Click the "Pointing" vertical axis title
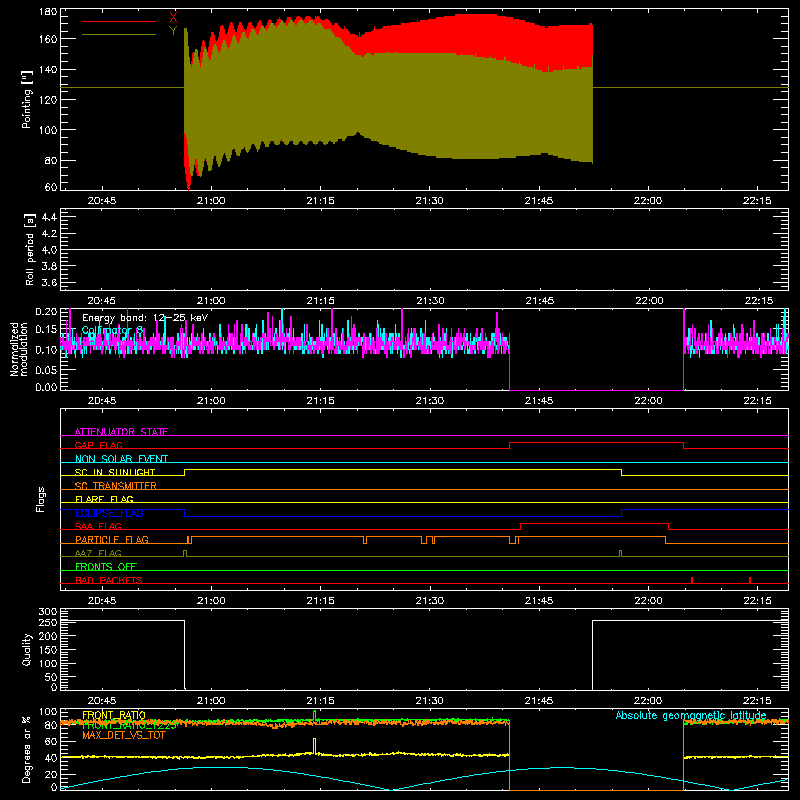The width and height of the screenshot is (800, 800). [x=27, y=99]
